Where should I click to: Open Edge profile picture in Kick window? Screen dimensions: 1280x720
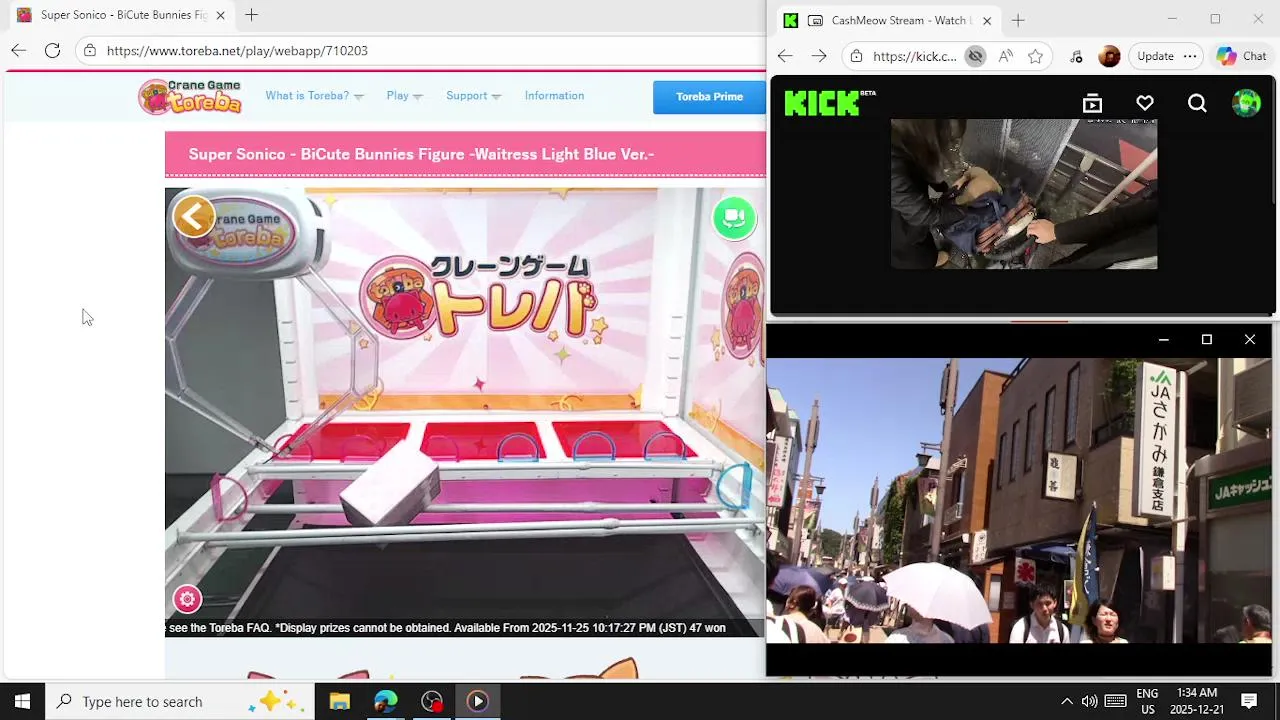tap(1109, 56)
